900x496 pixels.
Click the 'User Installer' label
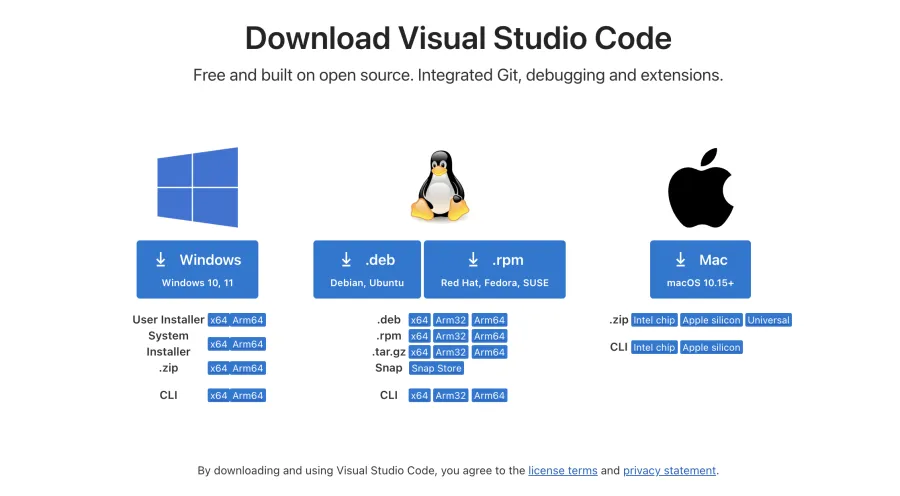(x=168, y=320)
